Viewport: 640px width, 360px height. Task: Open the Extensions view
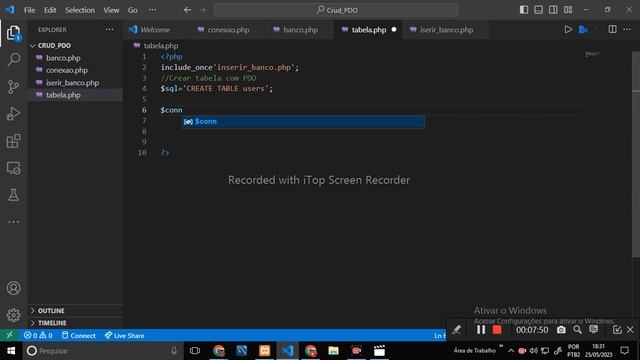point(13,141)
